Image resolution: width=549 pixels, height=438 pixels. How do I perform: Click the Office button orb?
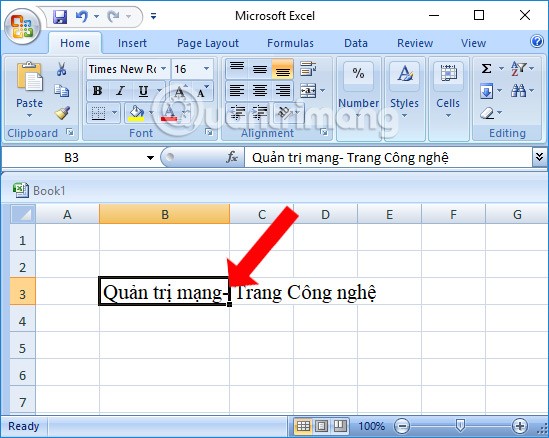click(22, 26)
